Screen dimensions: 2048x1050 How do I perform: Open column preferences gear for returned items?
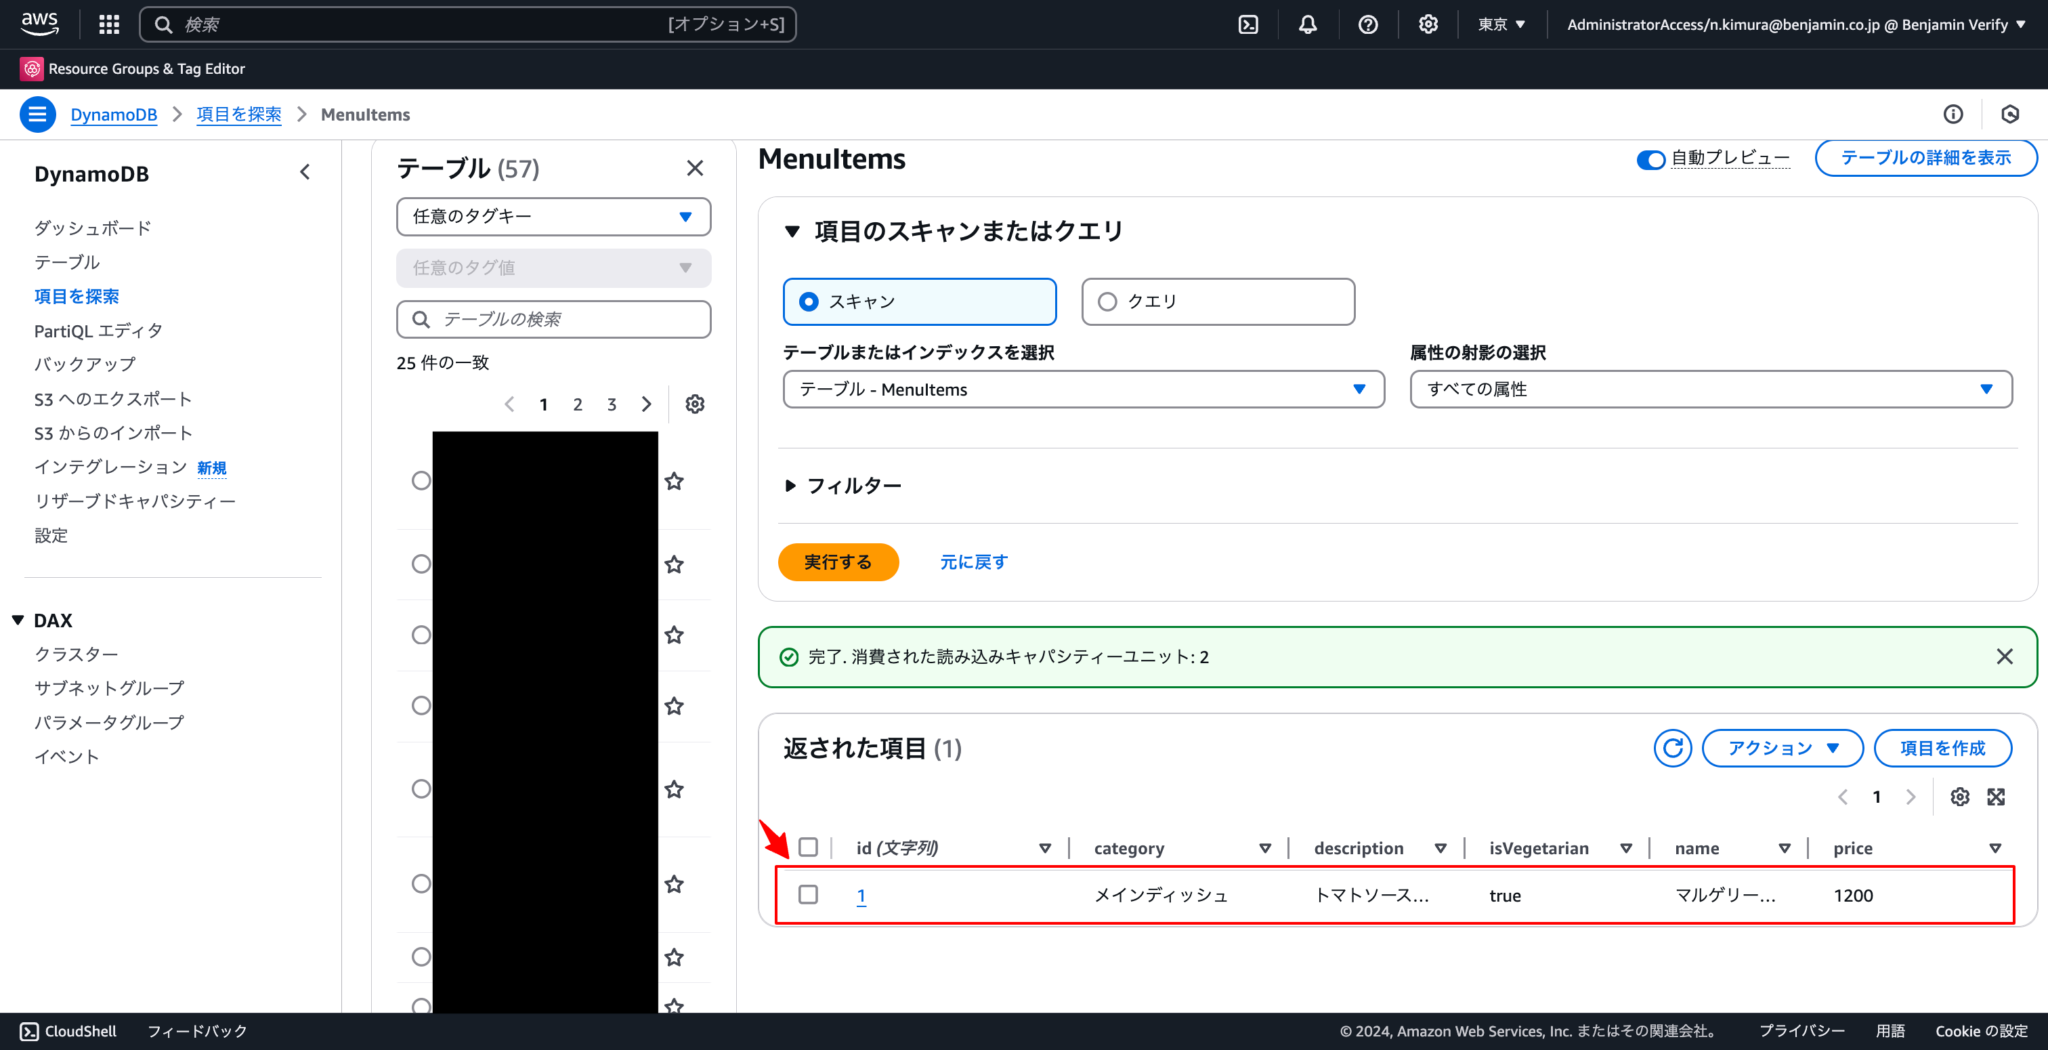1959,796
